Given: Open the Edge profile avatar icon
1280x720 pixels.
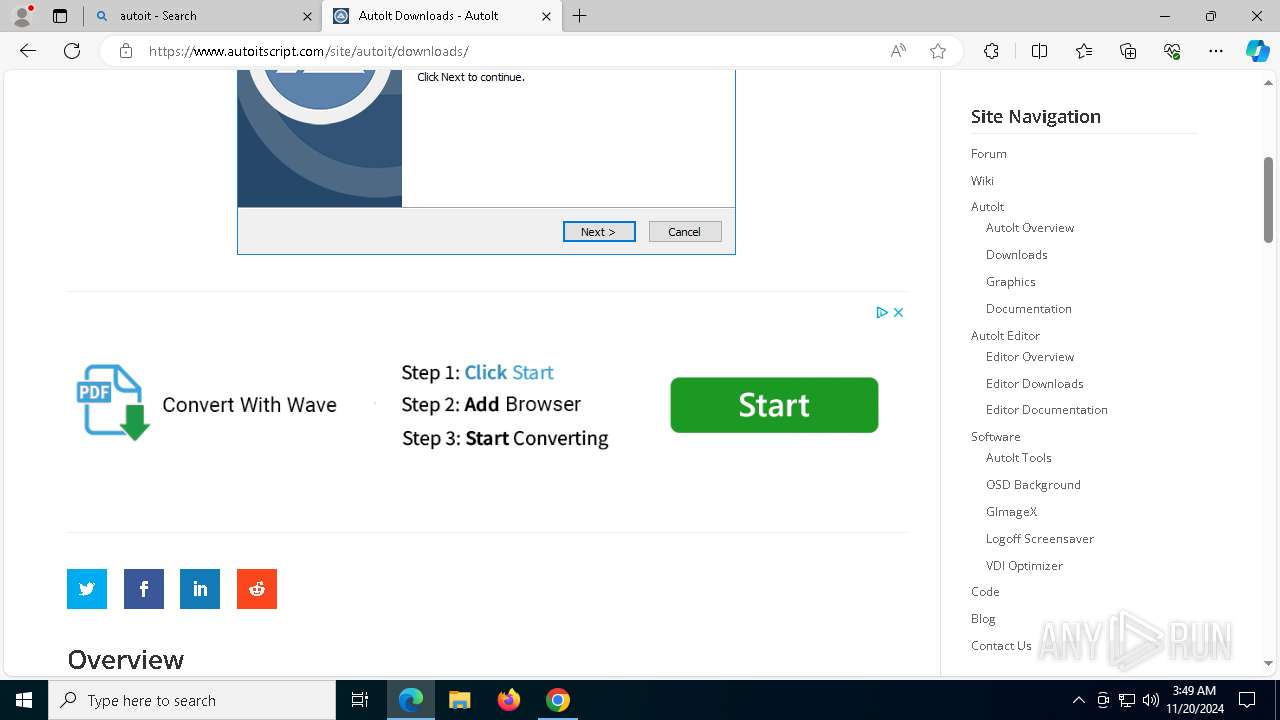Looking at the screenshot, I should tap(22, 16).
